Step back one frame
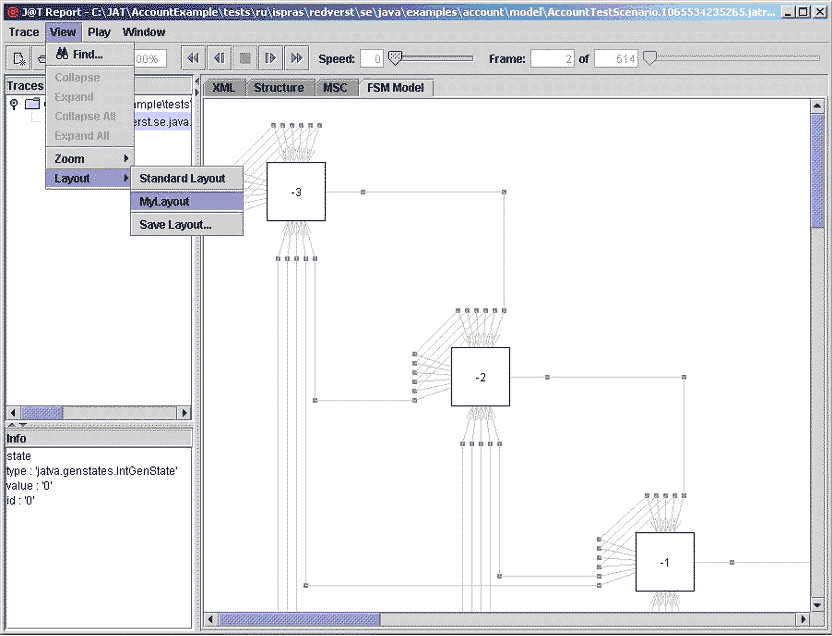 coord(219,59)
